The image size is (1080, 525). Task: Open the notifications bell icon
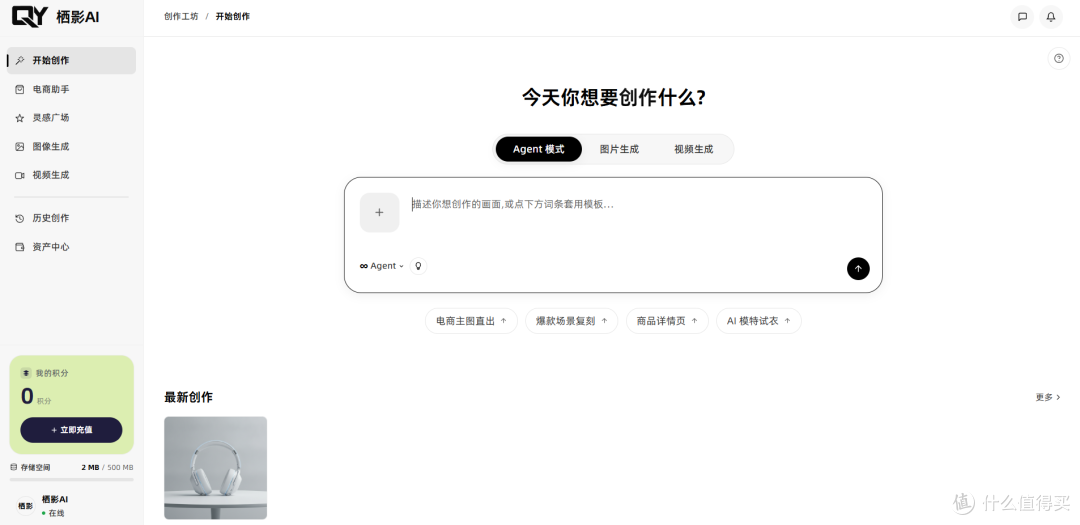click(1050, 17)
